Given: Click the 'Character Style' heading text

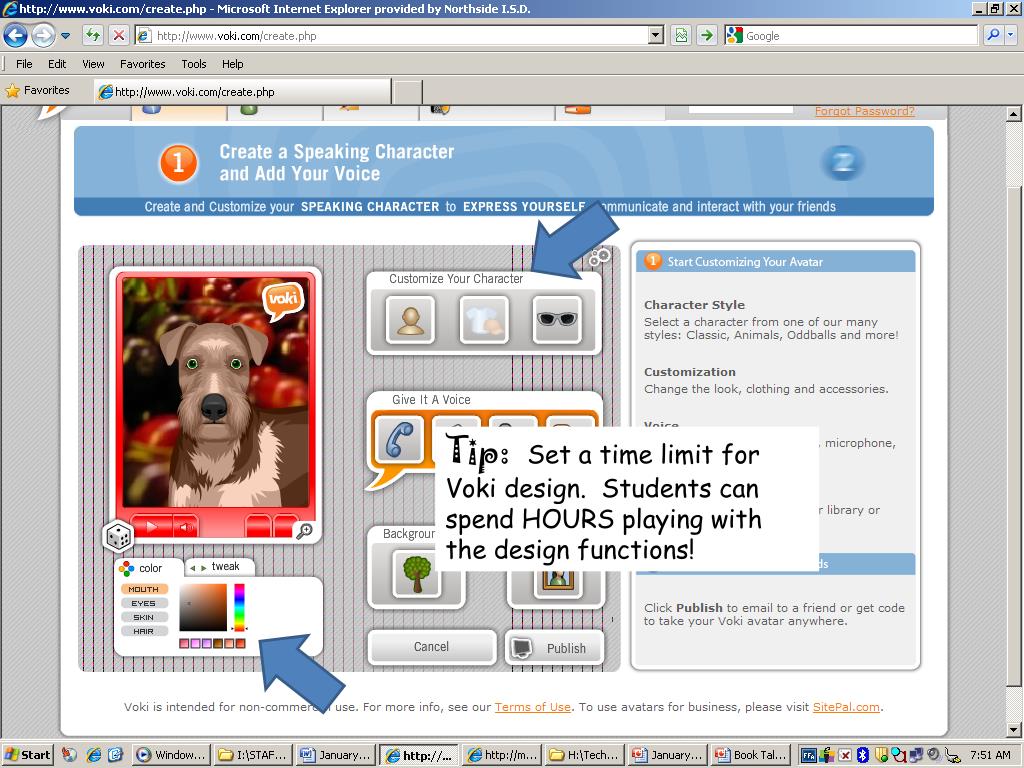Looking at the screenshot, I should (x=694, y=304).
